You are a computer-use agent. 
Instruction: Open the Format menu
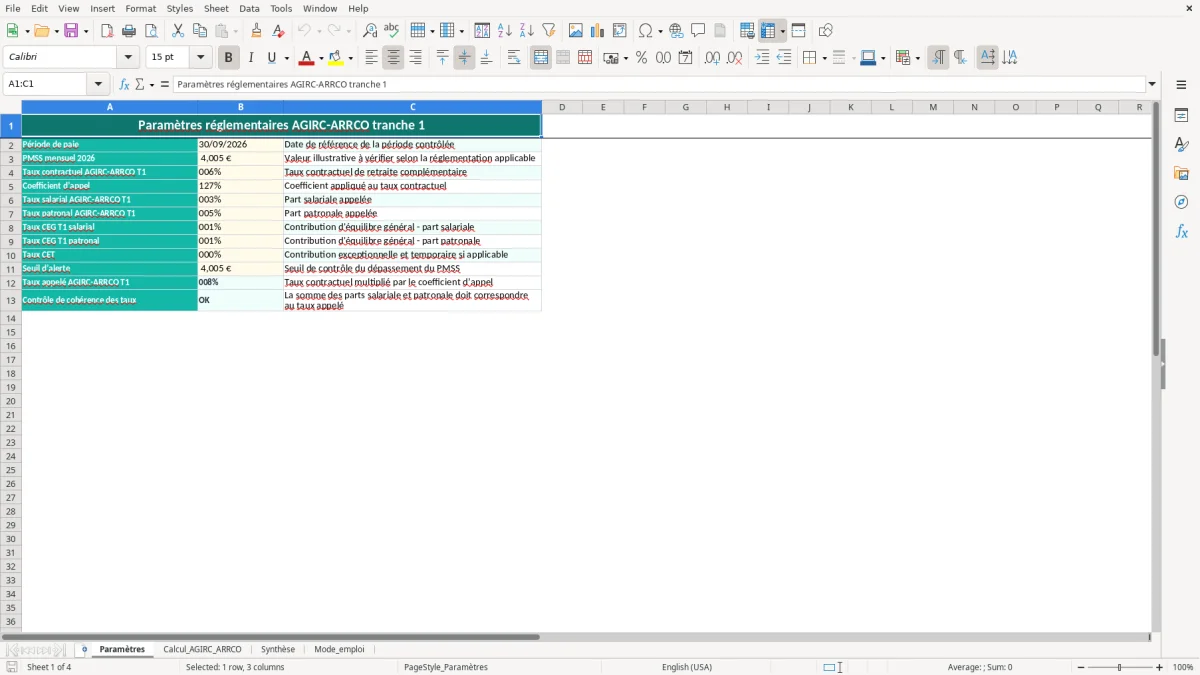(x=140, y=8)
